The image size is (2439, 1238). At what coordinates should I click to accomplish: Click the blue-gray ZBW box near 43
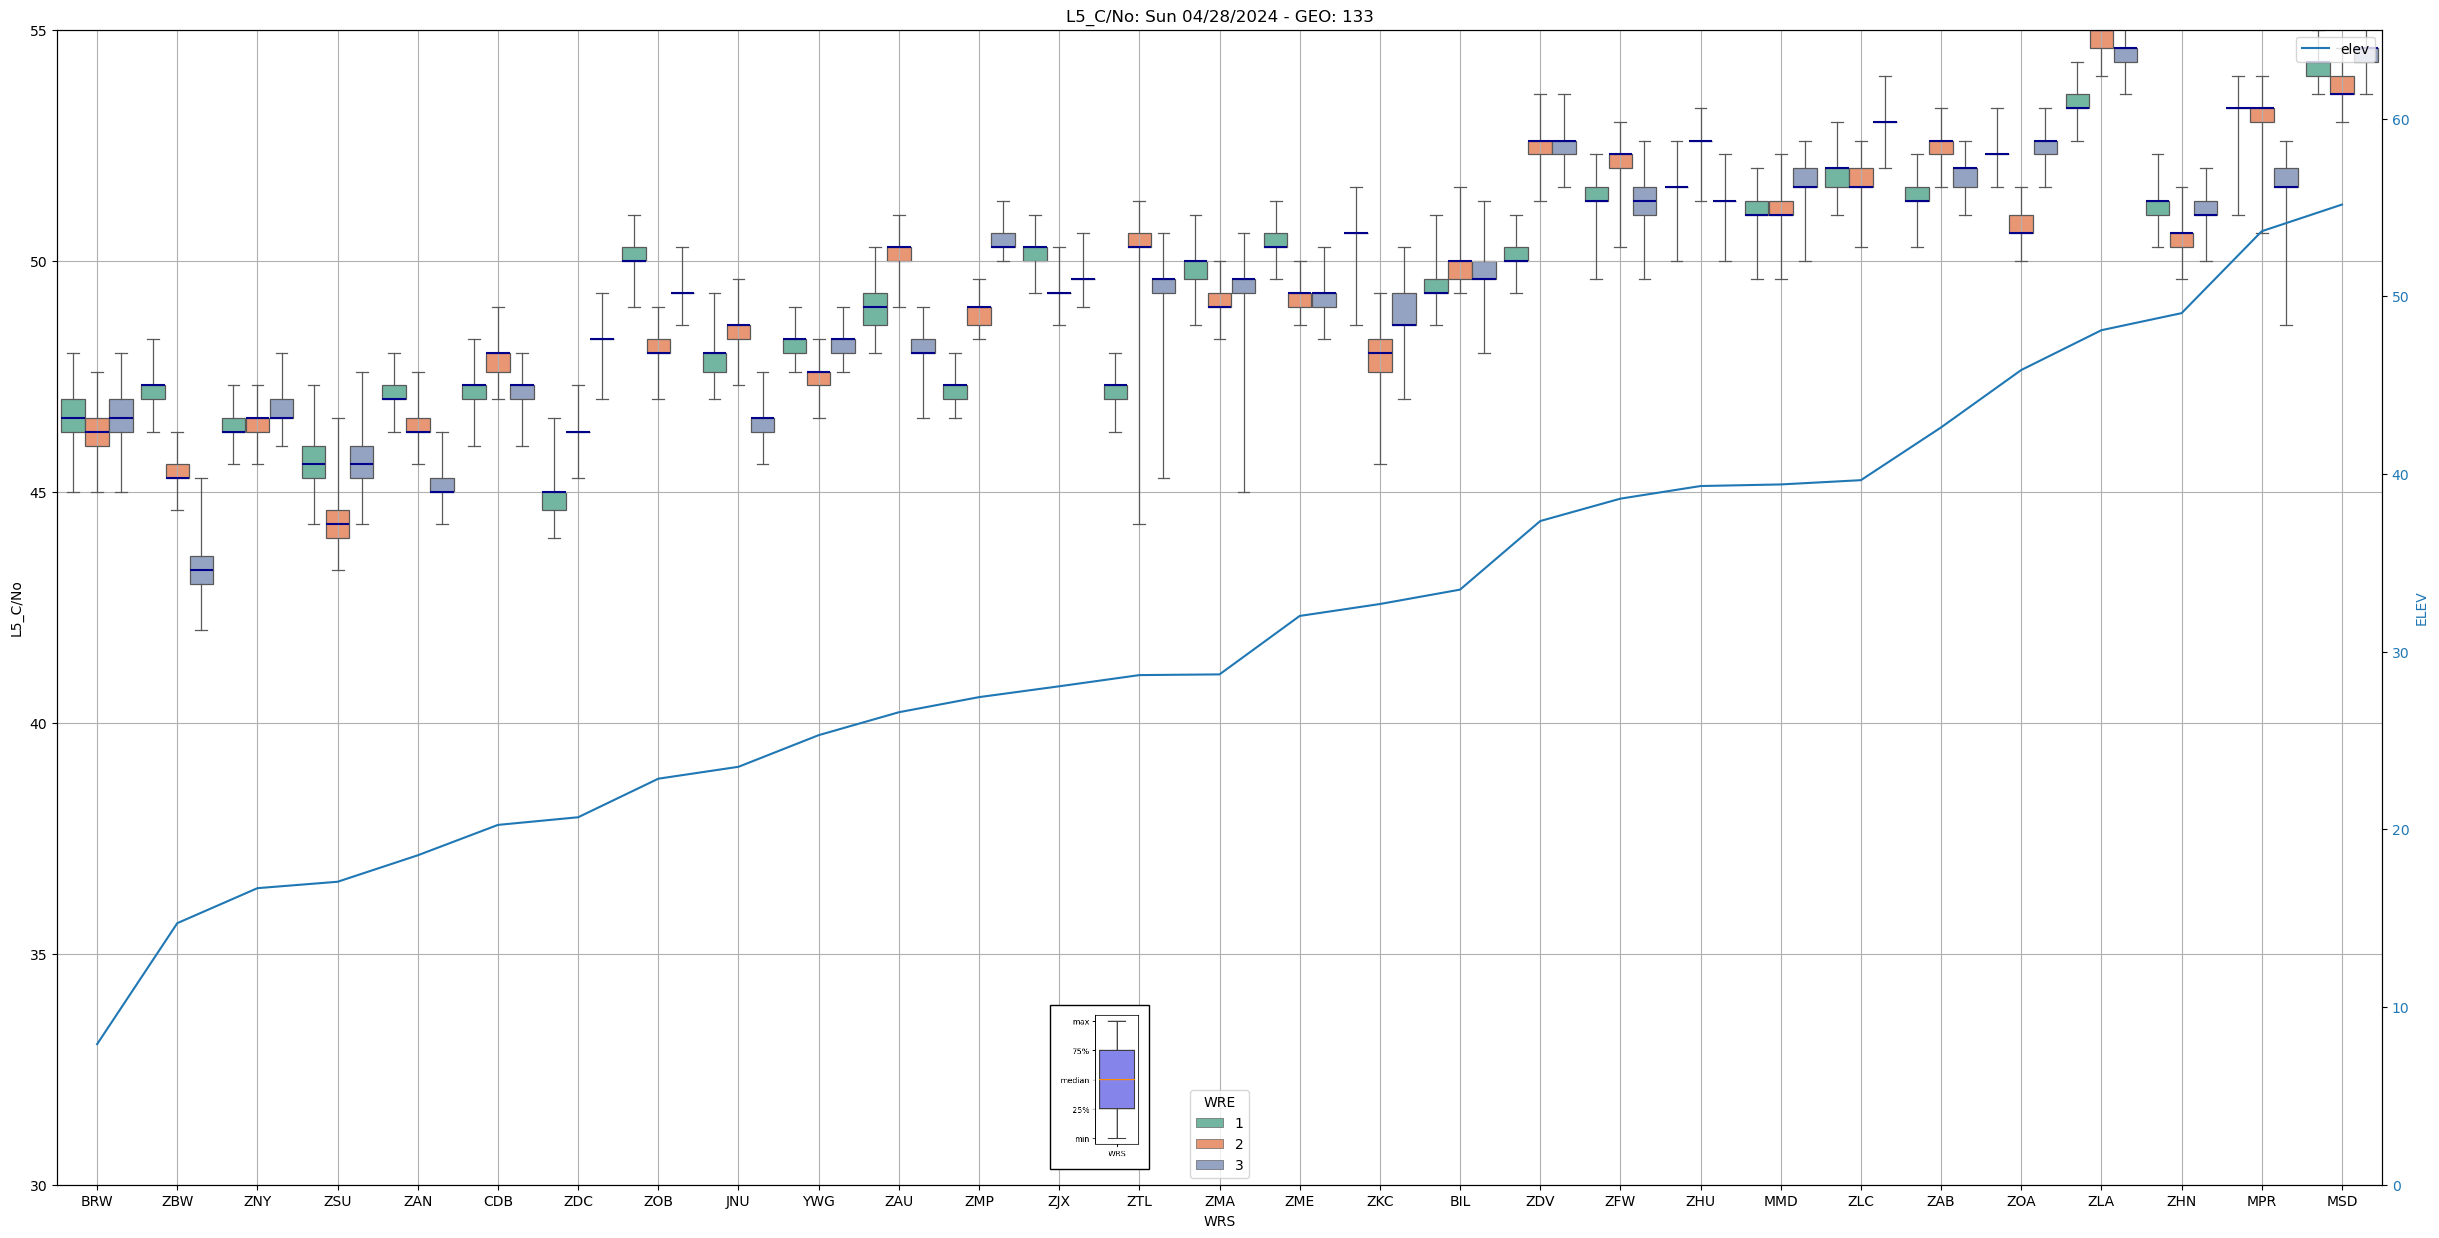tap(201, 570)
